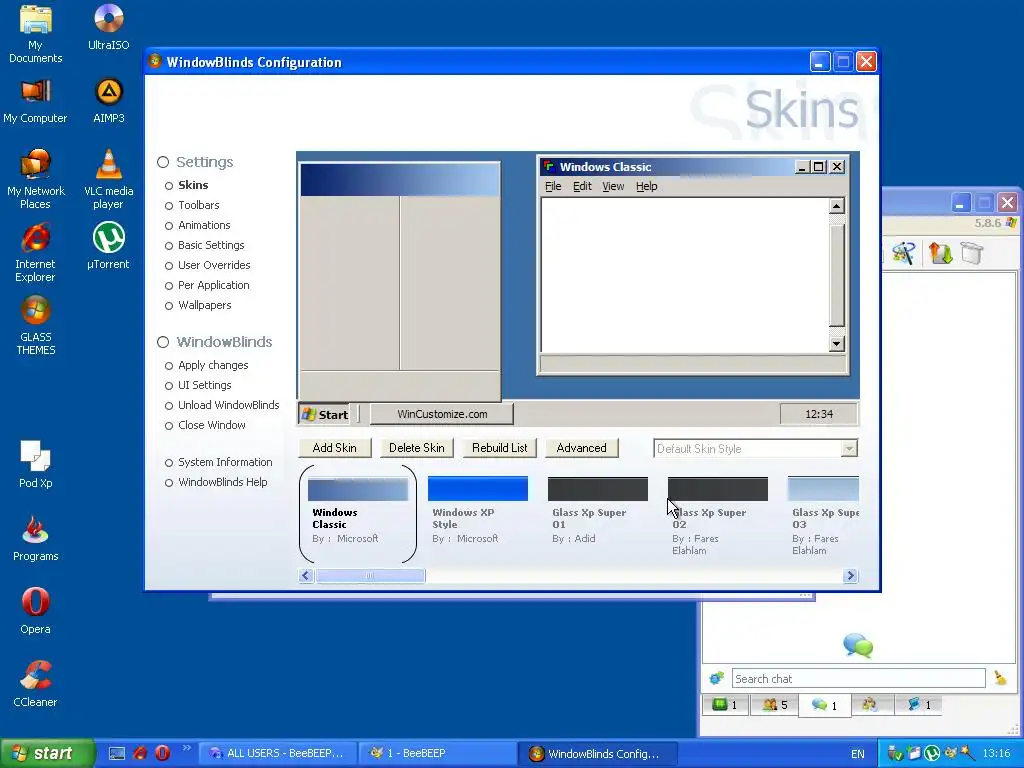The width and height of the screenshot is (1024, 768).
Task: Click the Show Desktop quick launch icon
Action: click(x=116, y=754)
